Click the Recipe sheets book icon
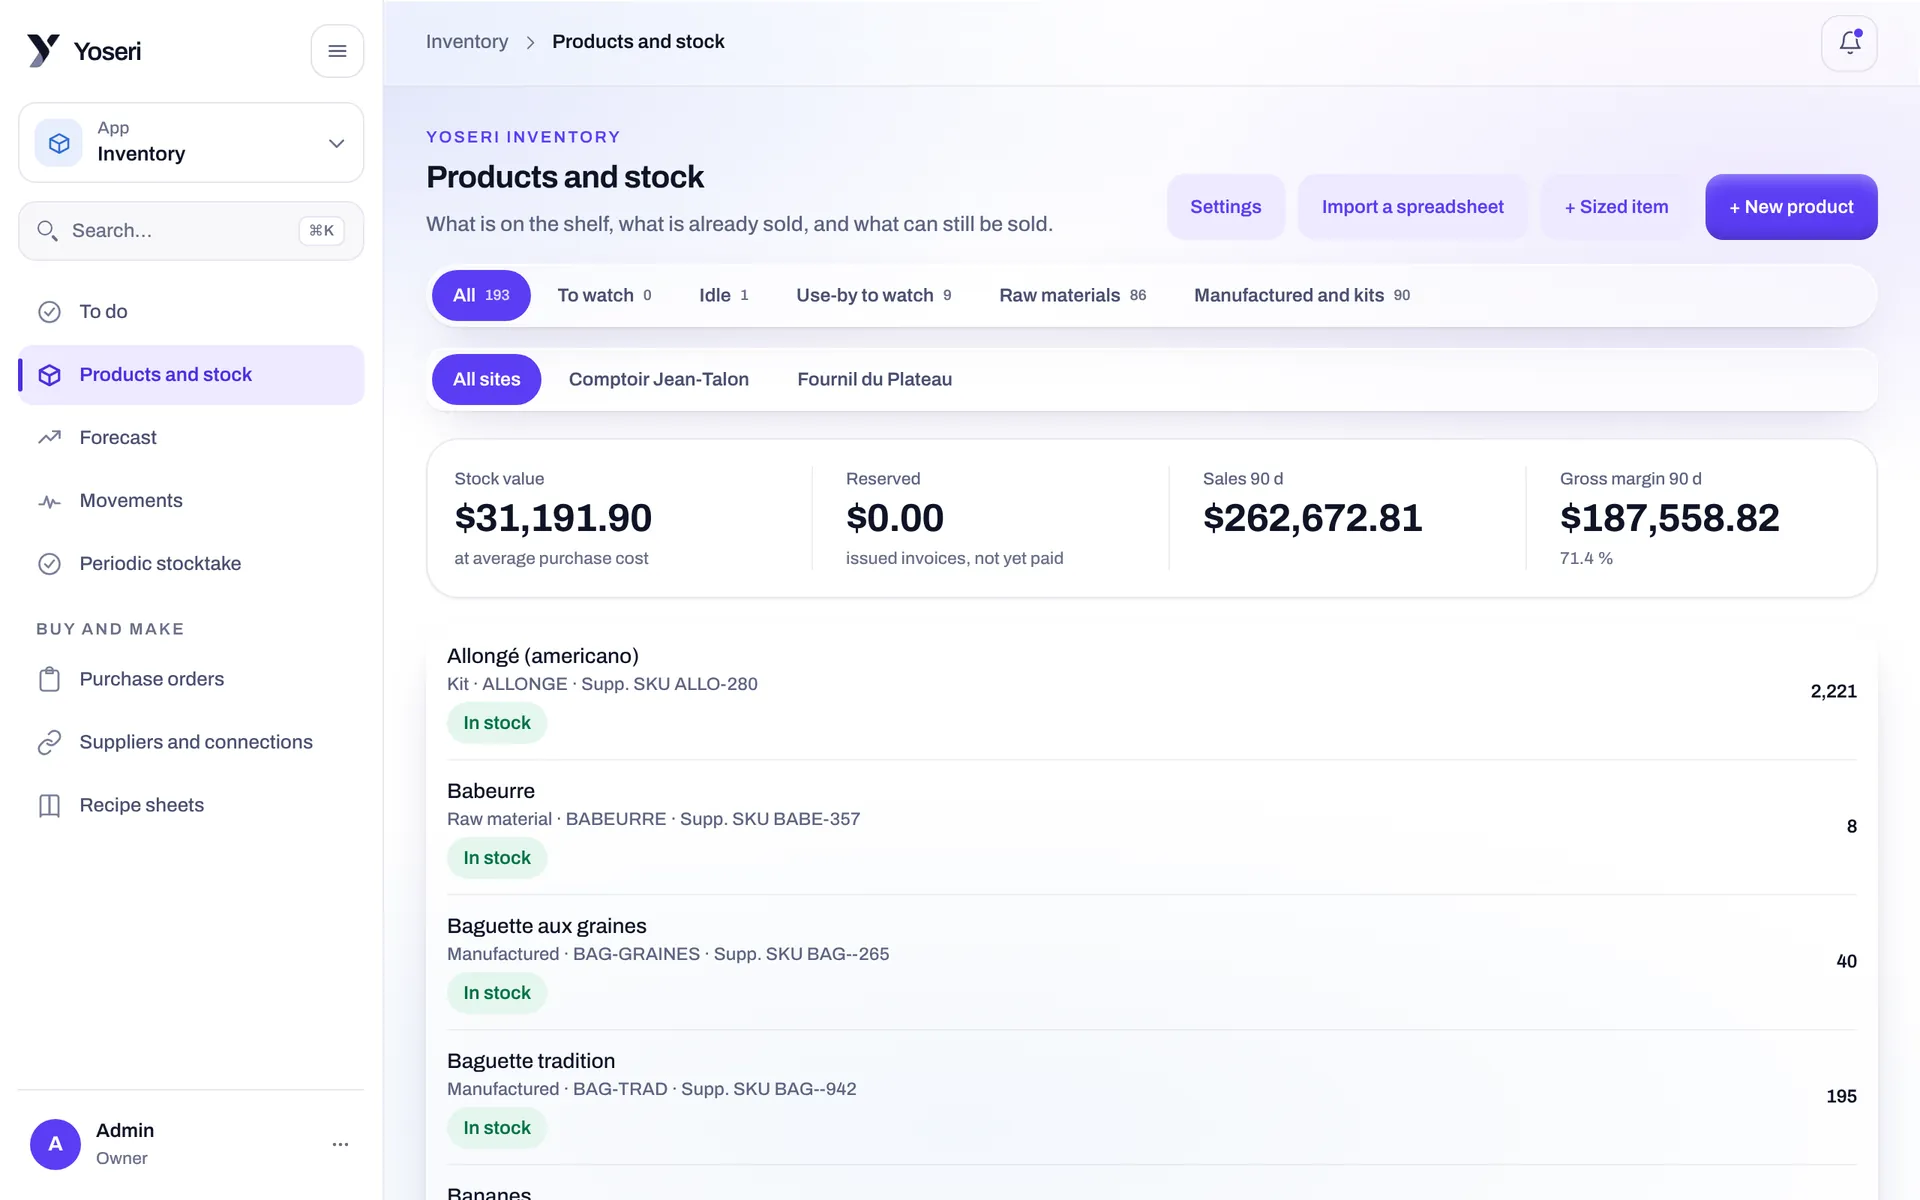Image resolution: width=1920 pixels, height=1200 pixels. (49, 806)
